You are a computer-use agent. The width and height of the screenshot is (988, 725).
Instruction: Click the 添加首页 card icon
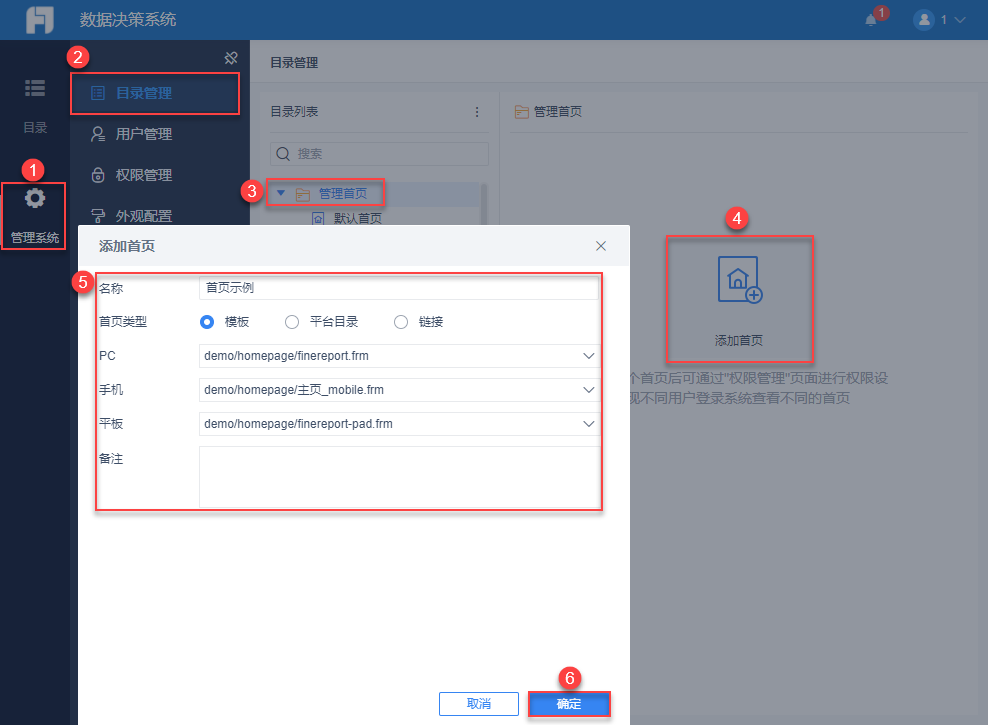tap(740, 280)
